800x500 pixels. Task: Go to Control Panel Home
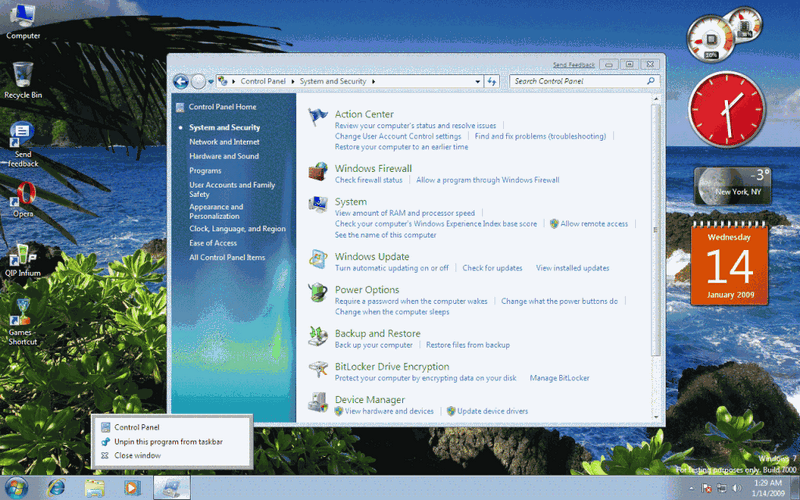[x=222, y=107]
